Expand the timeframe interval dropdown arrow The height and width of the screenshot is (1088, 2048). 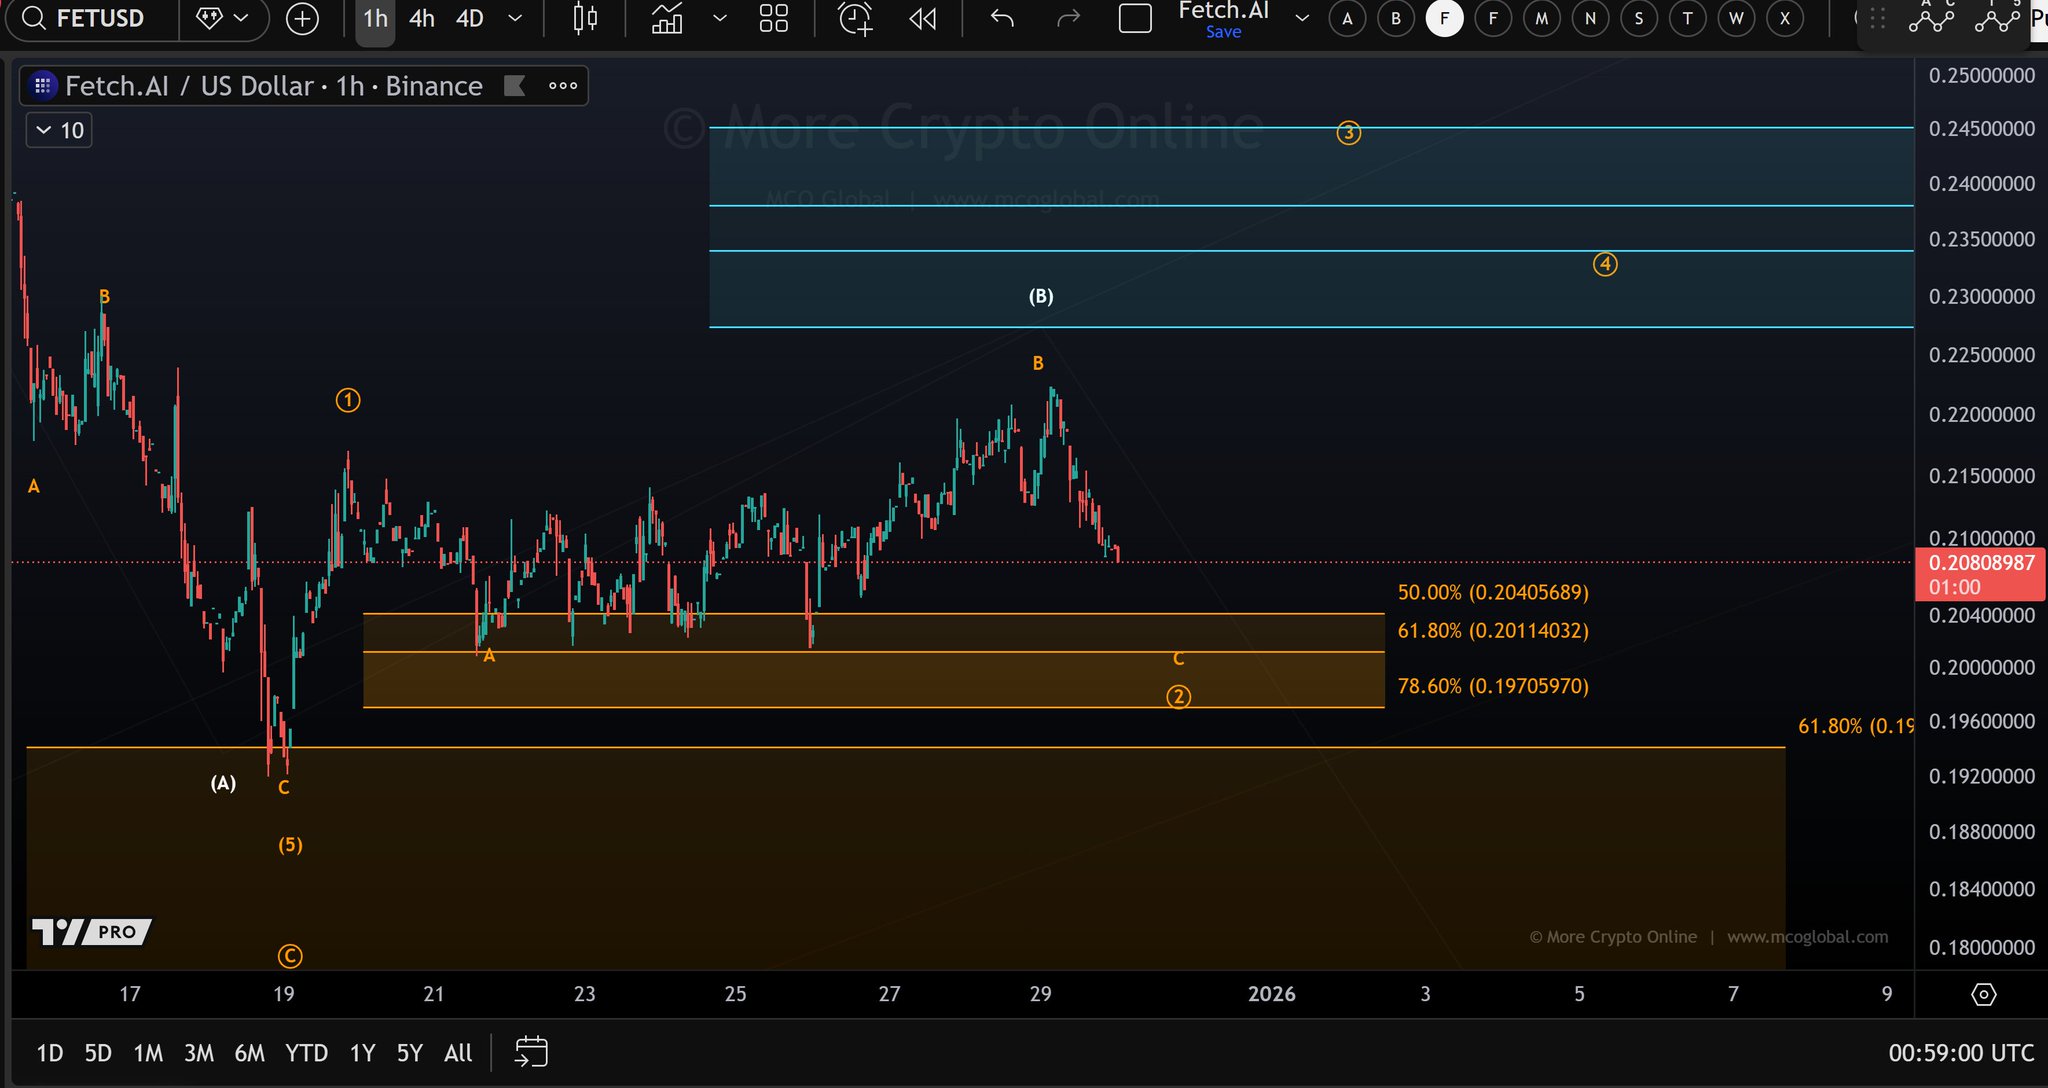[515, 18]
